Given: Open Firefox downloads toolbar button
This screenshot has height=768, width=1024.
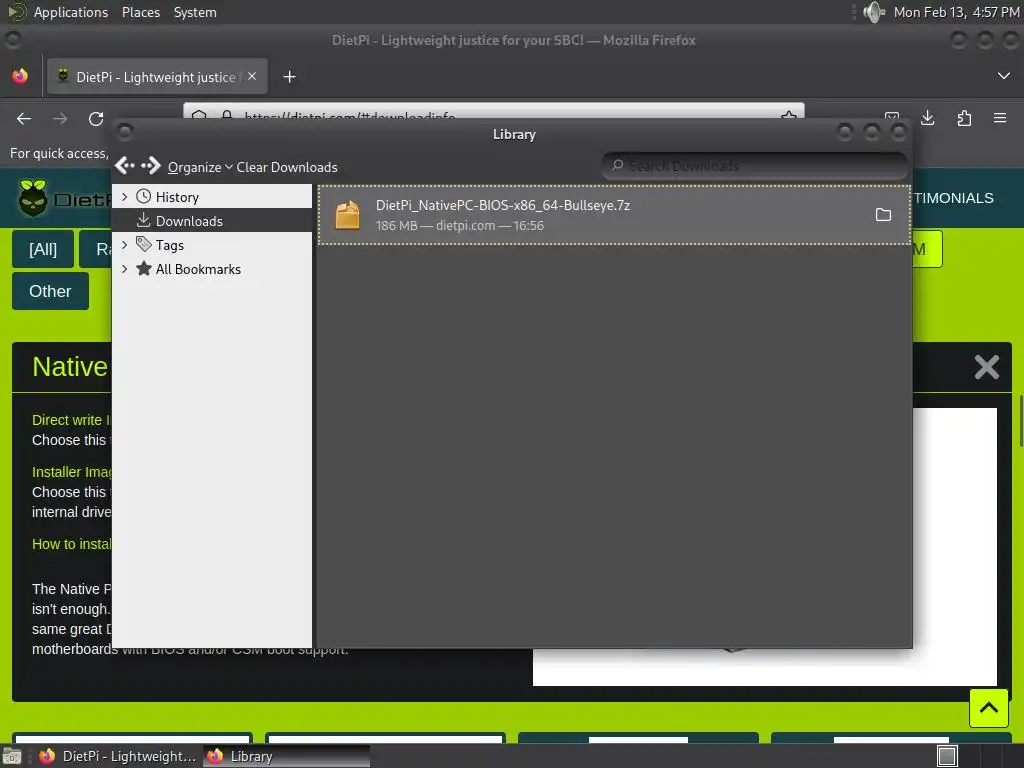Looking at the screenshot, I should click(x=927, y=118).
